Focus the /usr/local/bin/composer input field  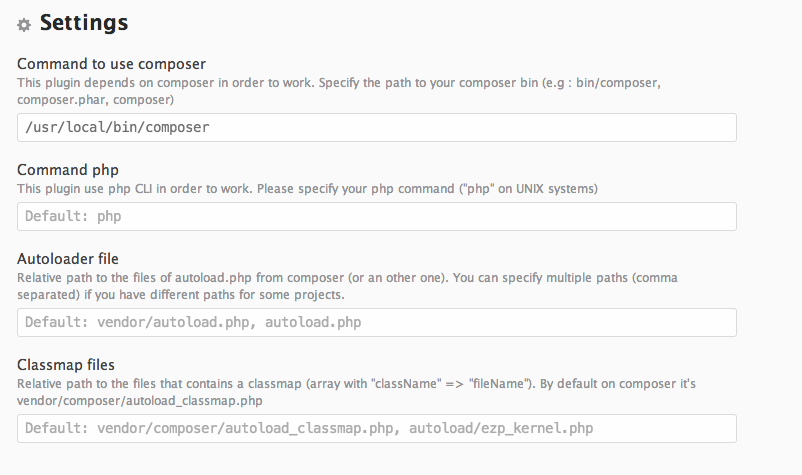376,127
